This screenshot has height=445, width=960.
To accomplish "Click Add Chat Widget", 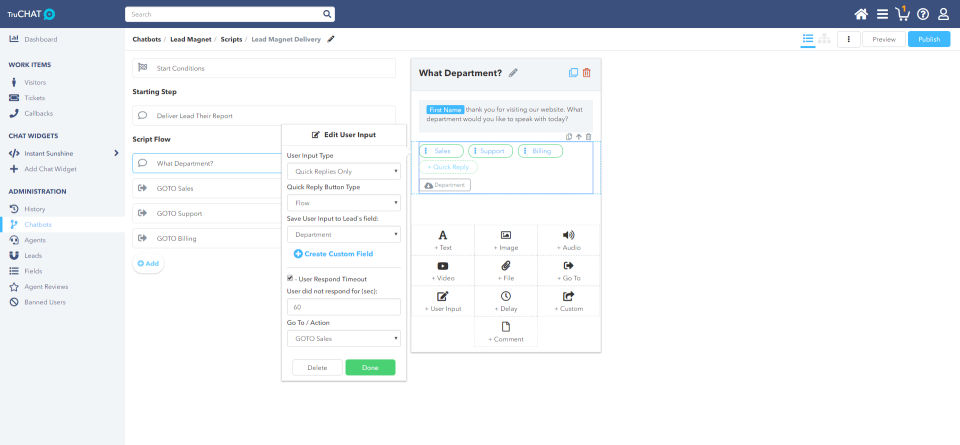I will (50, 169).
